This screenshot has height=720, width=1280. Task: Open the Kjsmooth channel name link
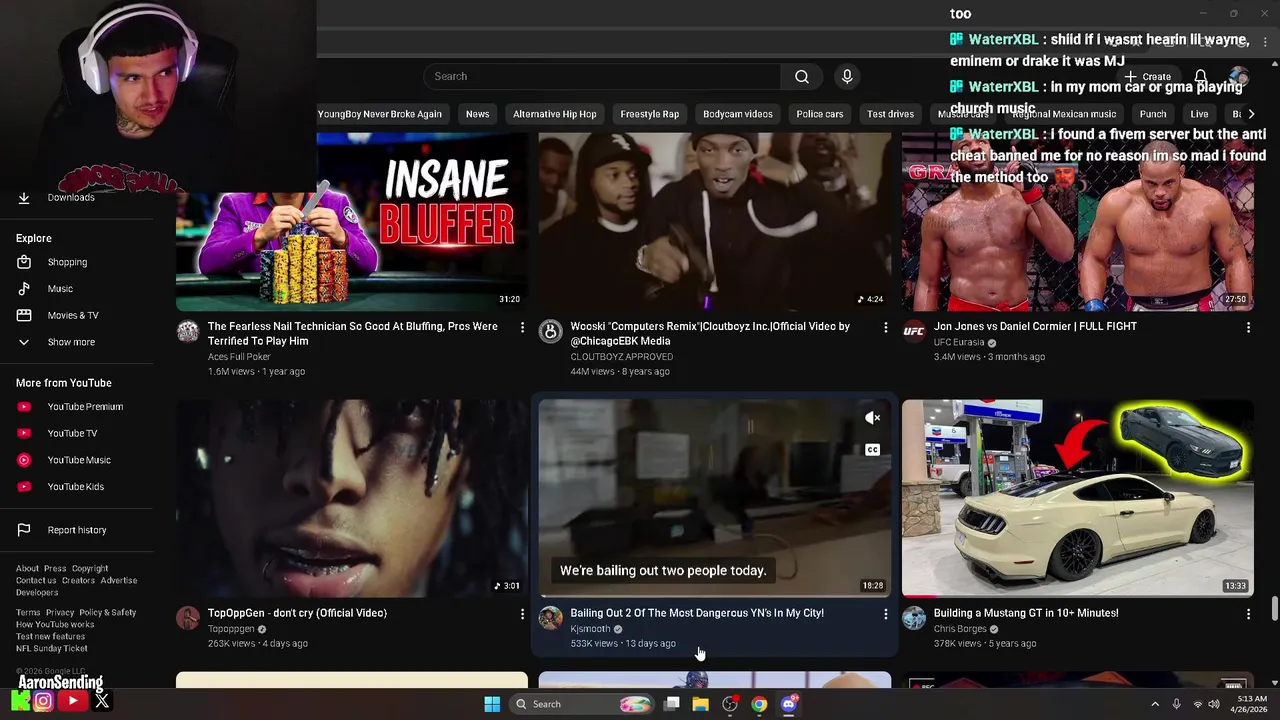pos(590,629)
